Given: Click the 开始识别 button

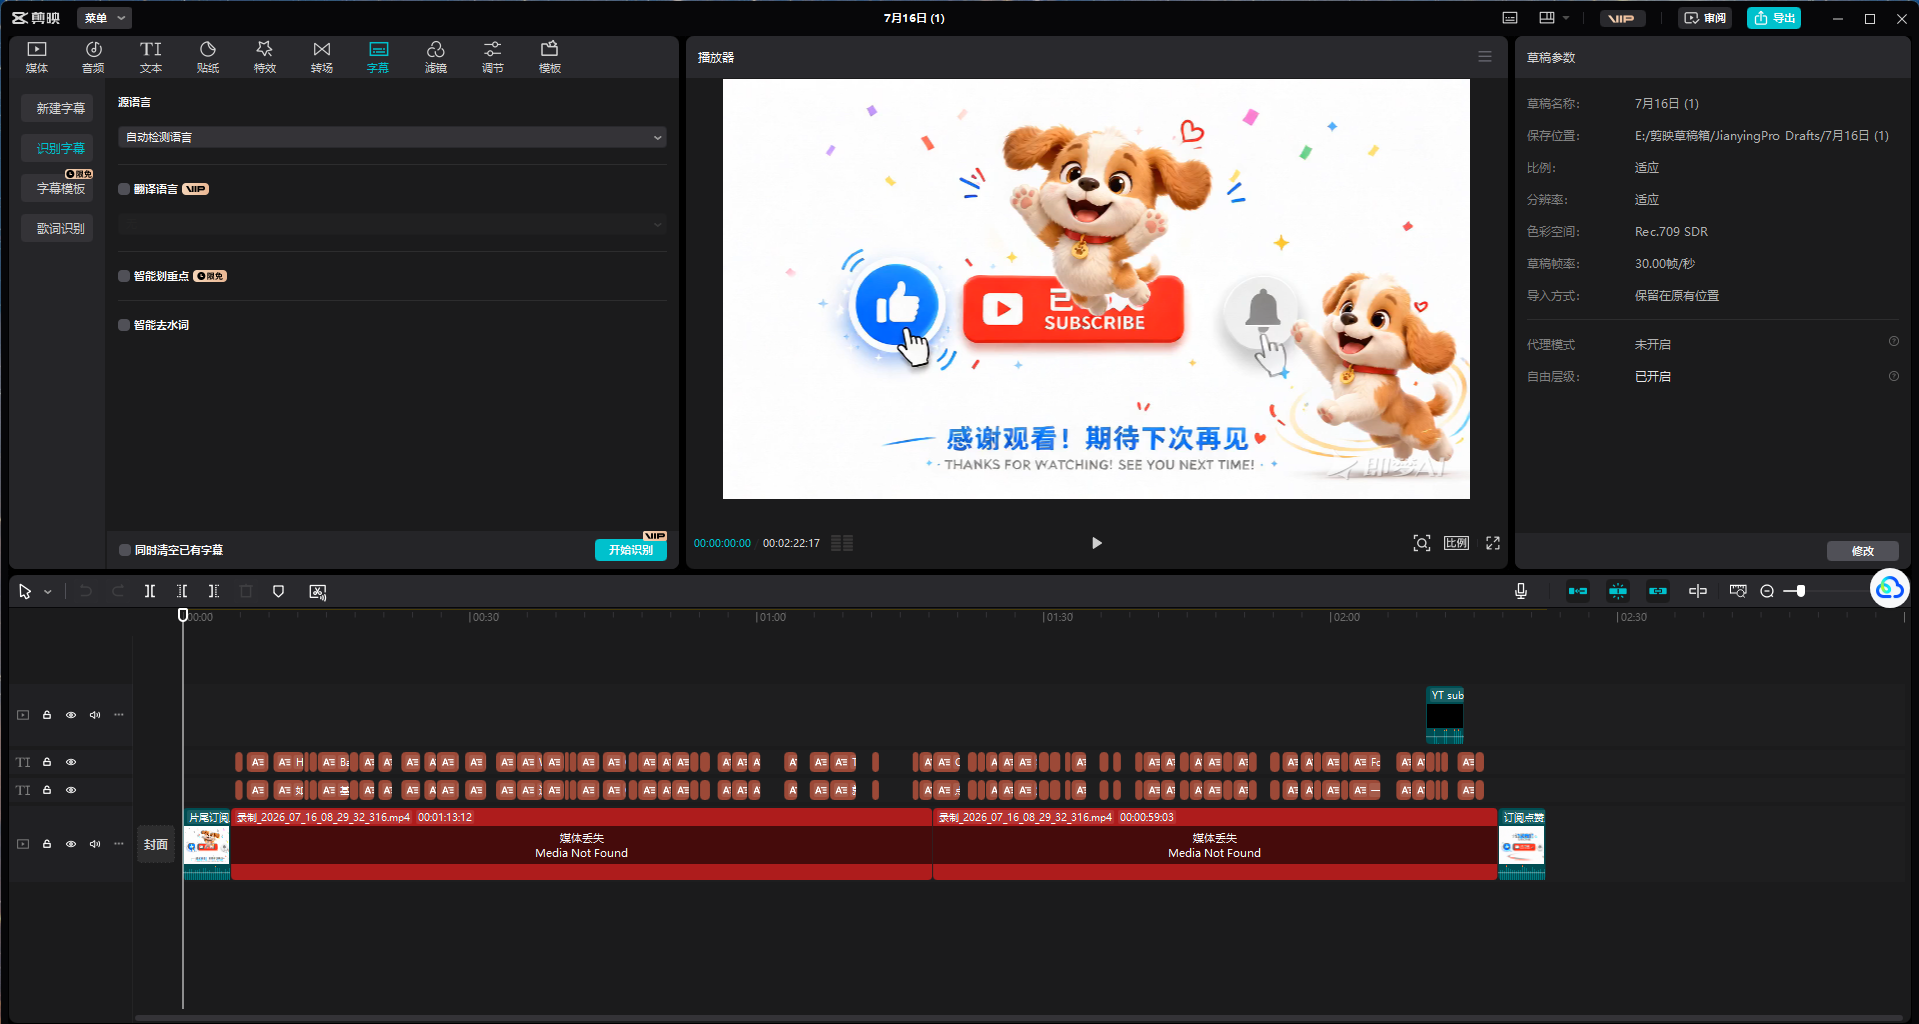Looking at the screenshot, I should 631,550.
